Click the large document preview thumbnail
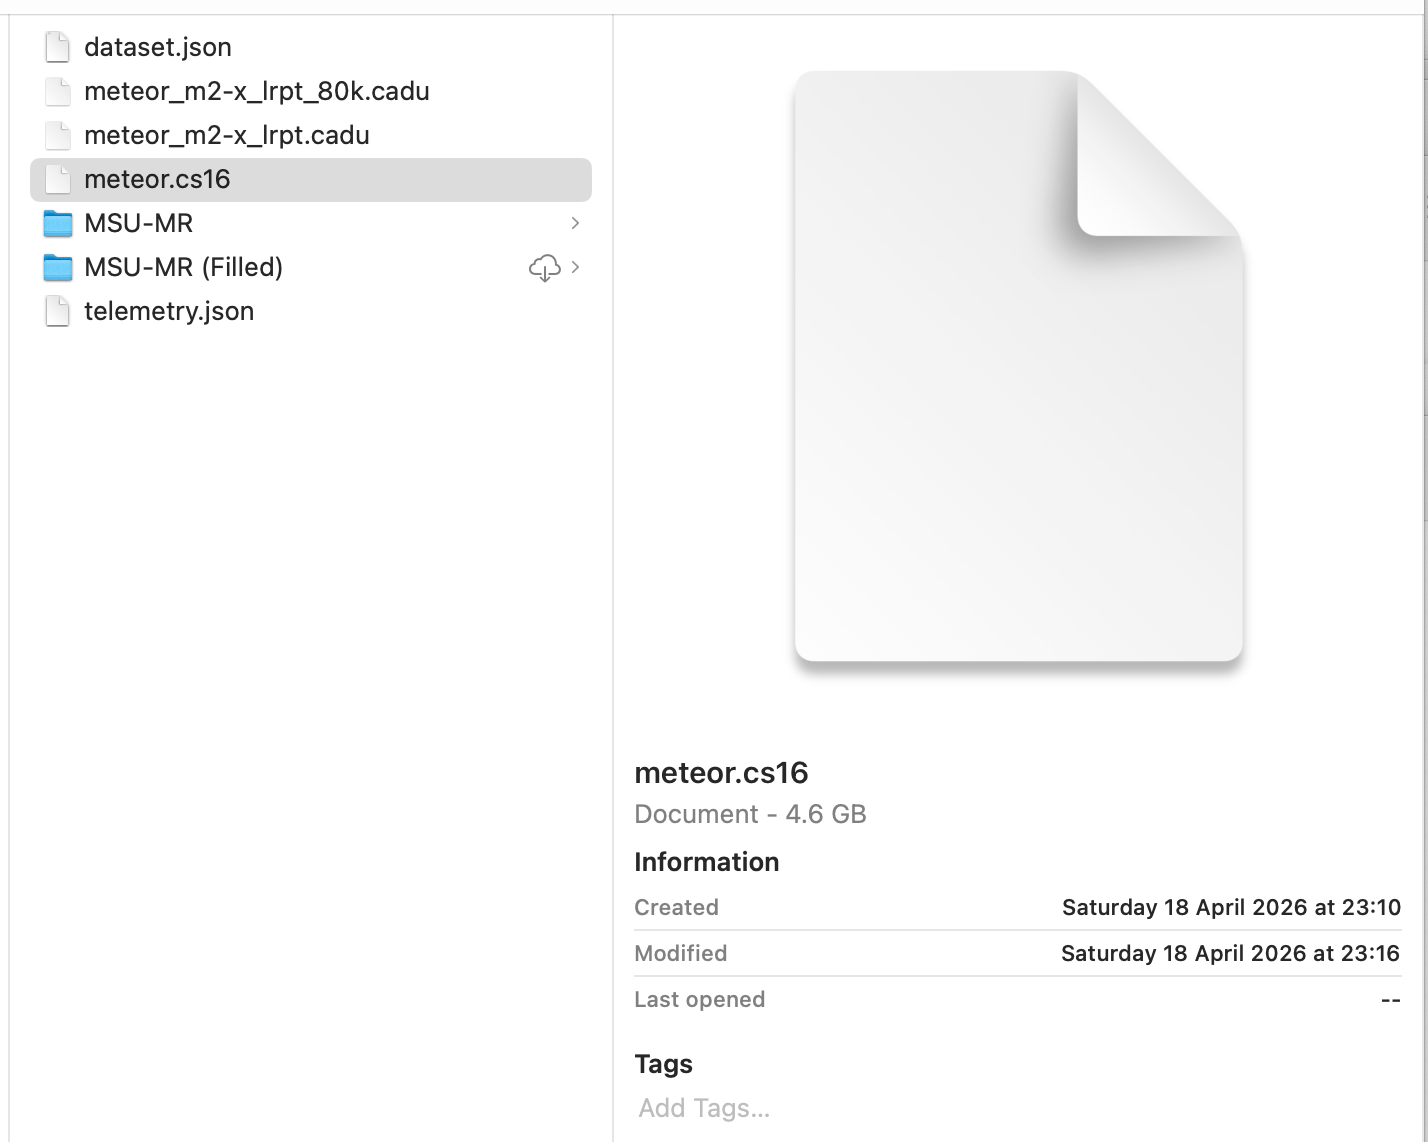Image resolution: width=1428 pixels, height=1142 pixels. (x=1018, y=366)
